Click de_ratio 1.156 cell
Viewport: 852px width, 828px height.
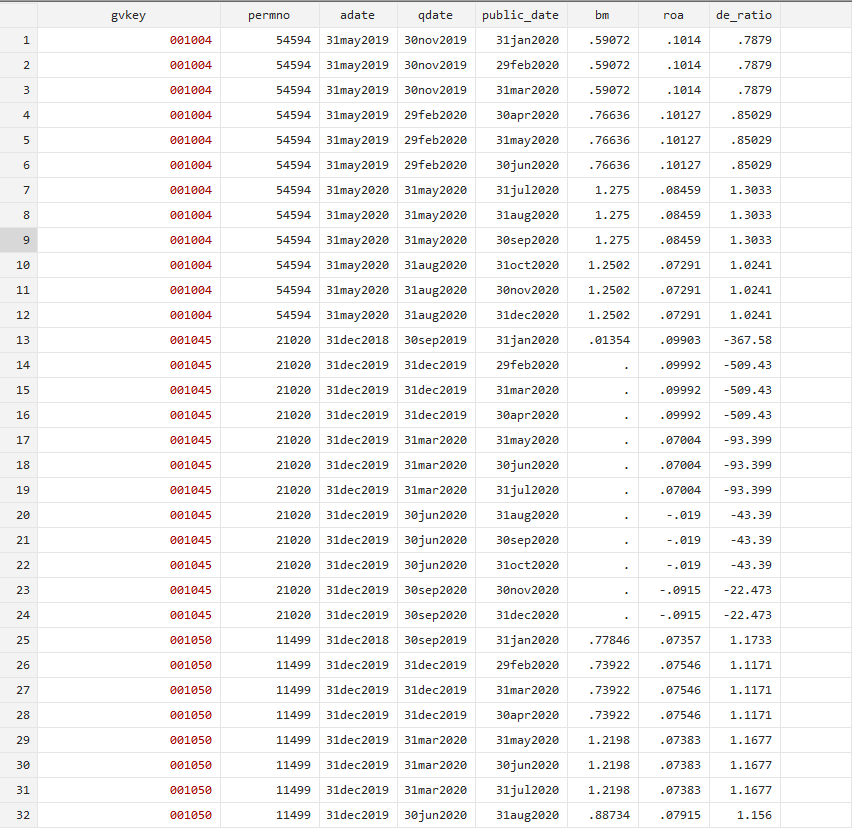pos(744,815)
